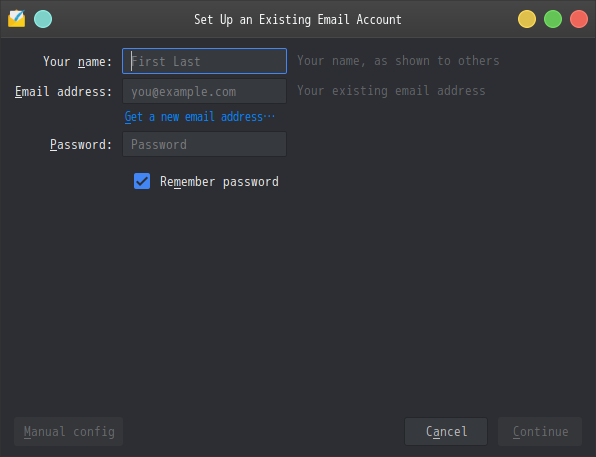
Task: Open the 'Get a new email address' link
Action: click(x=200, y=117)
